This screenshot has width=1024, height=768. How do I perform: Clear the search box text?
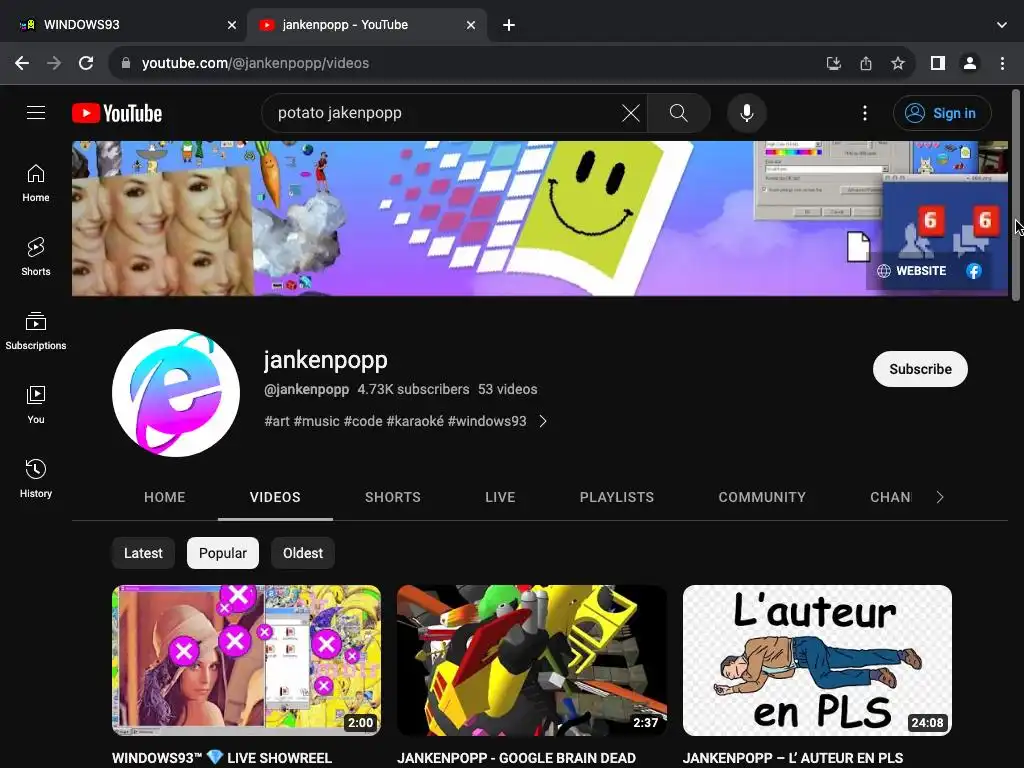630,113
